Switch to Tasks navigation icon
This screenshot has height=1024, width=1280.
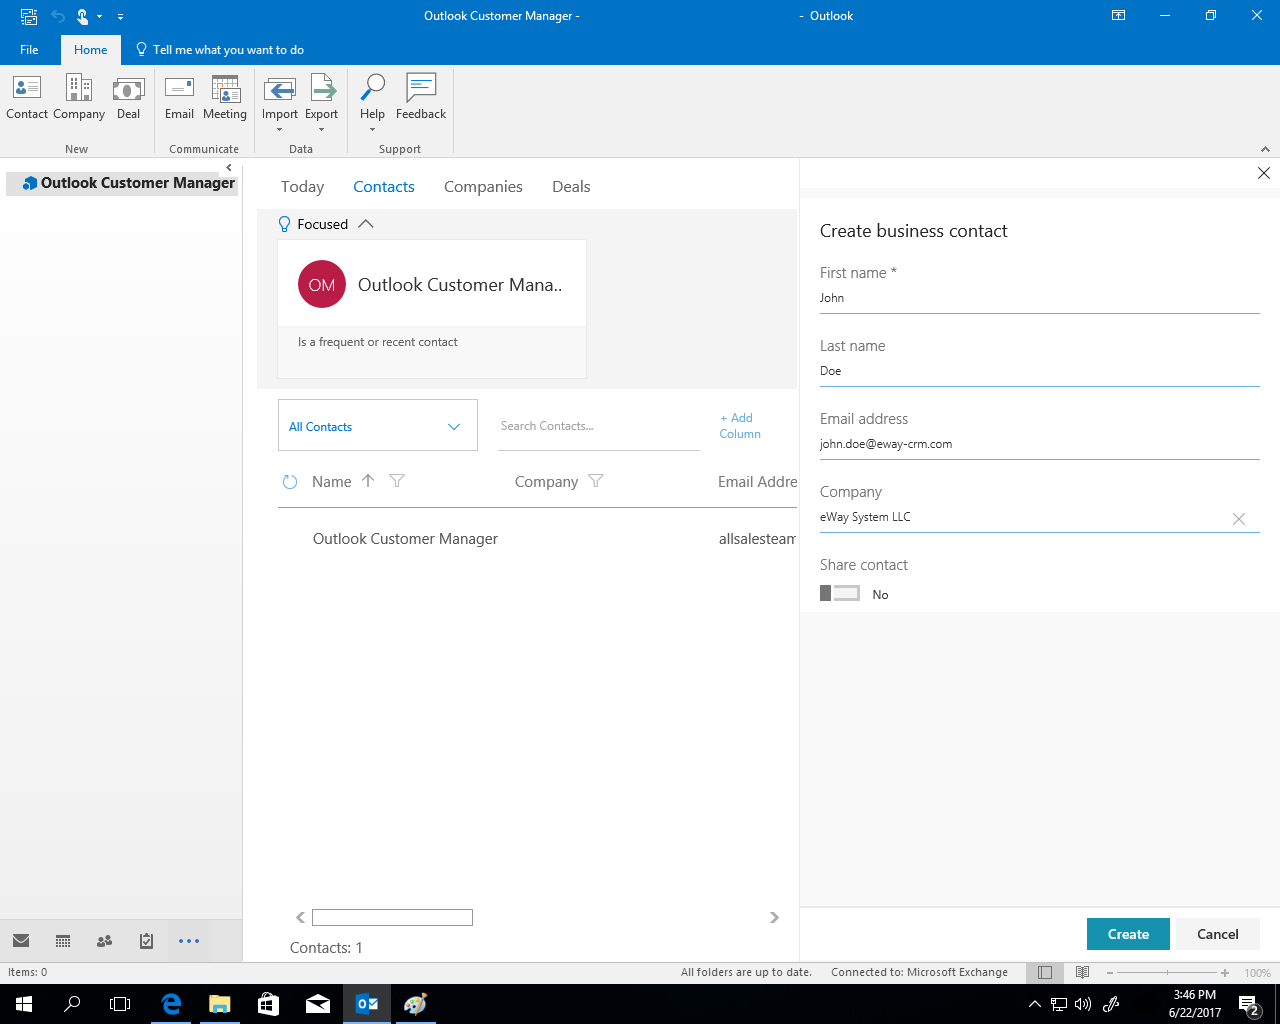point(146,941)
